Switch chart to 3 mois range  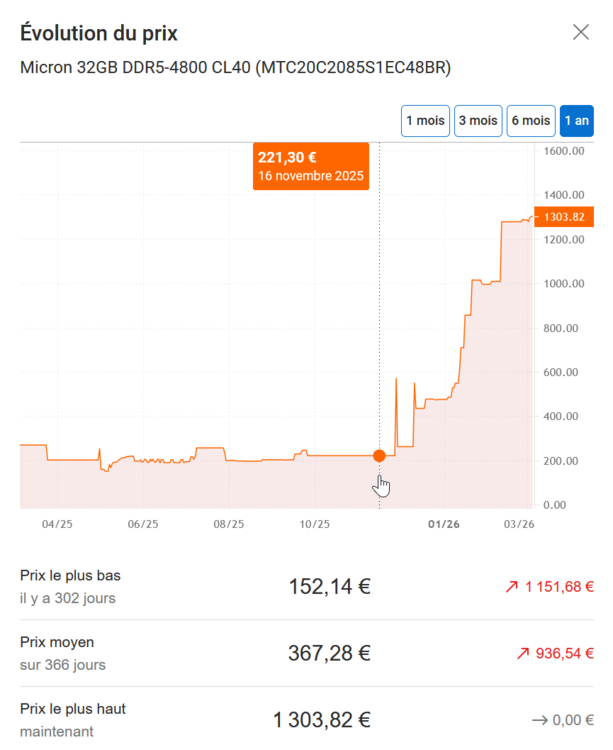(478, 121)
